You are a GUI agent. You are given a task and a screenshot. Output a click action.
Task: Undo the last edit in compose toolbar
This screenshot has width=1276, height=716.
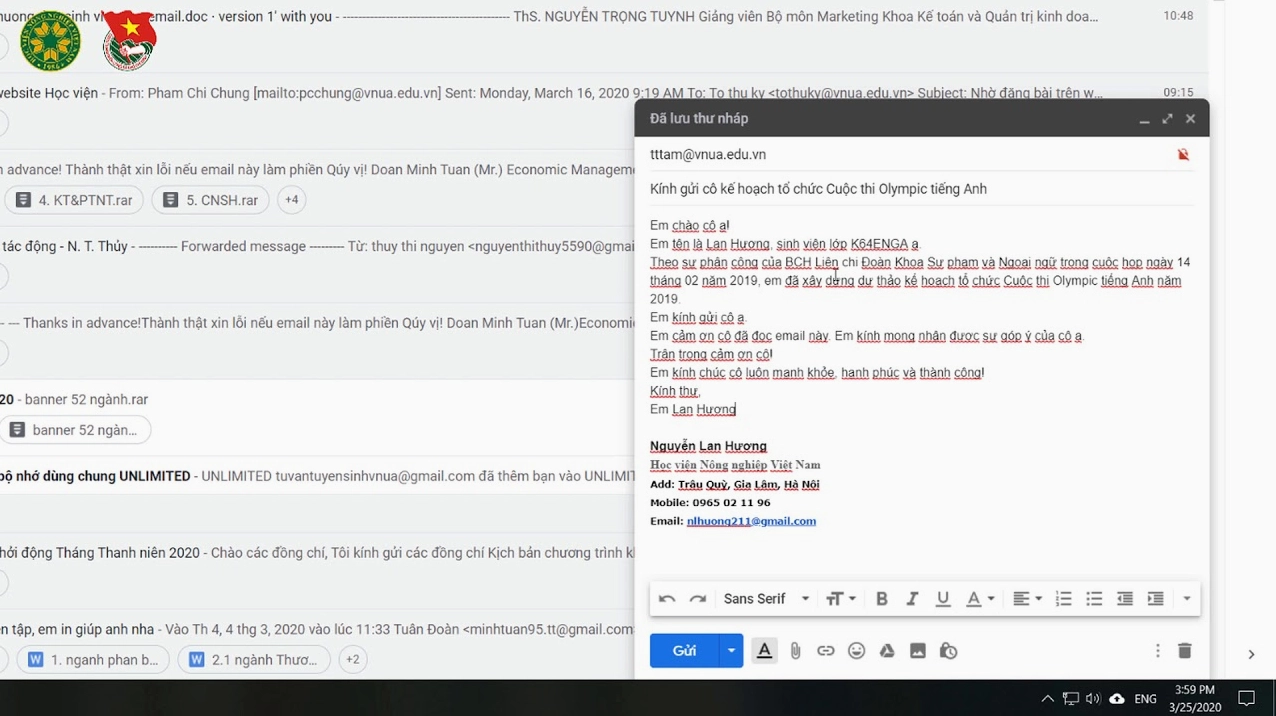click(x=667, y=599)
